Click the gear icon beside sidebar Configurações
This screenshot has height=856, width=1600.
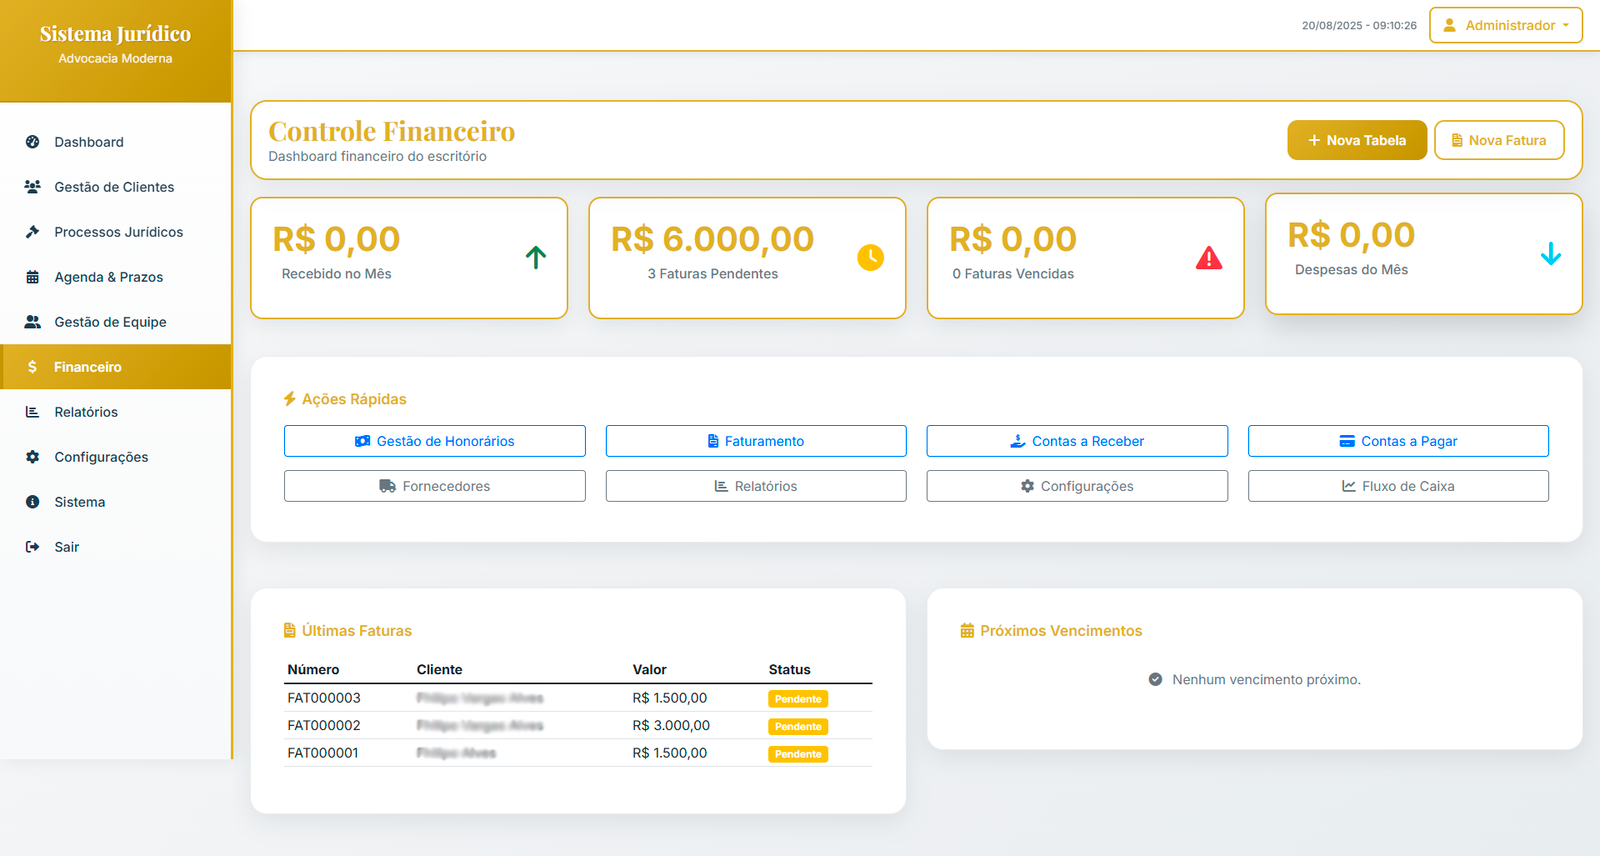[33, 457]
